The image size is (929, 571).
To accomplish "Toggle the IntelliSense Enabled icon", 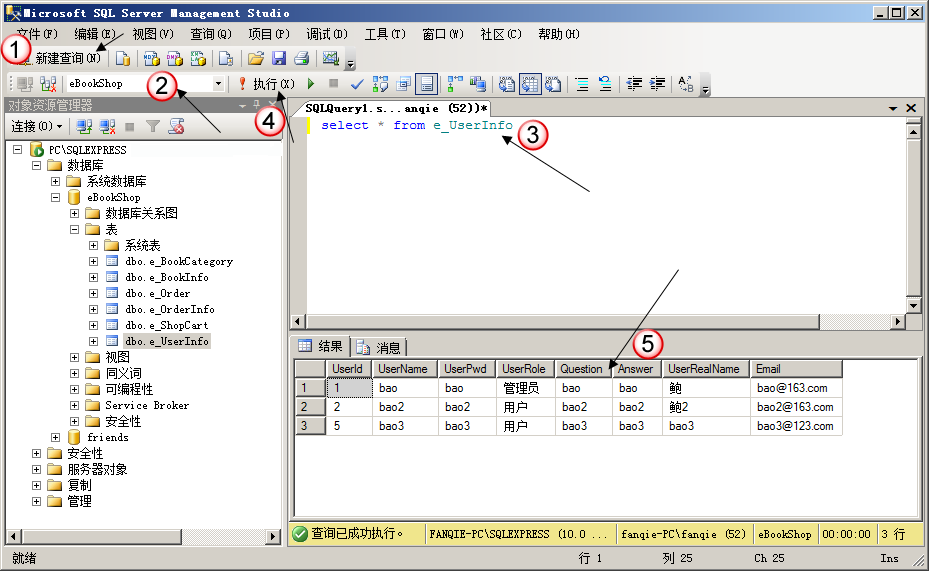I will tap(427, 84).
